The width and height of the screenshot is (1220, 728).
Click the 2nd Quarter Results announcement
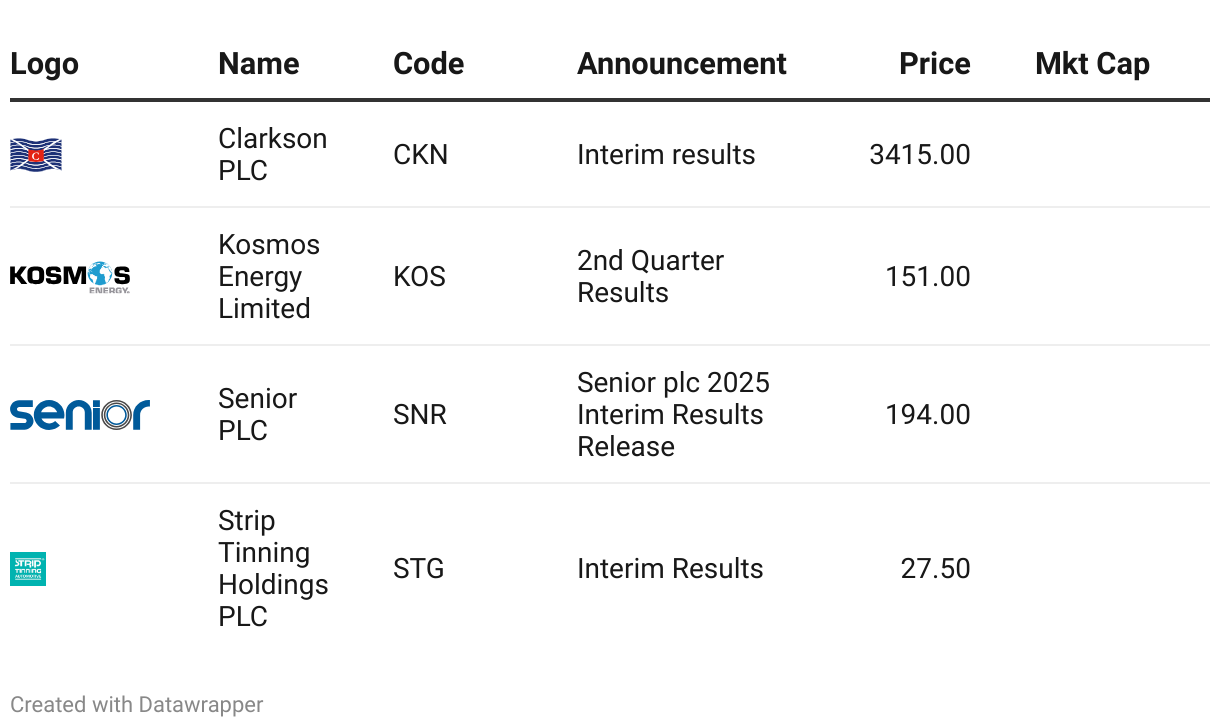[650, 276]
